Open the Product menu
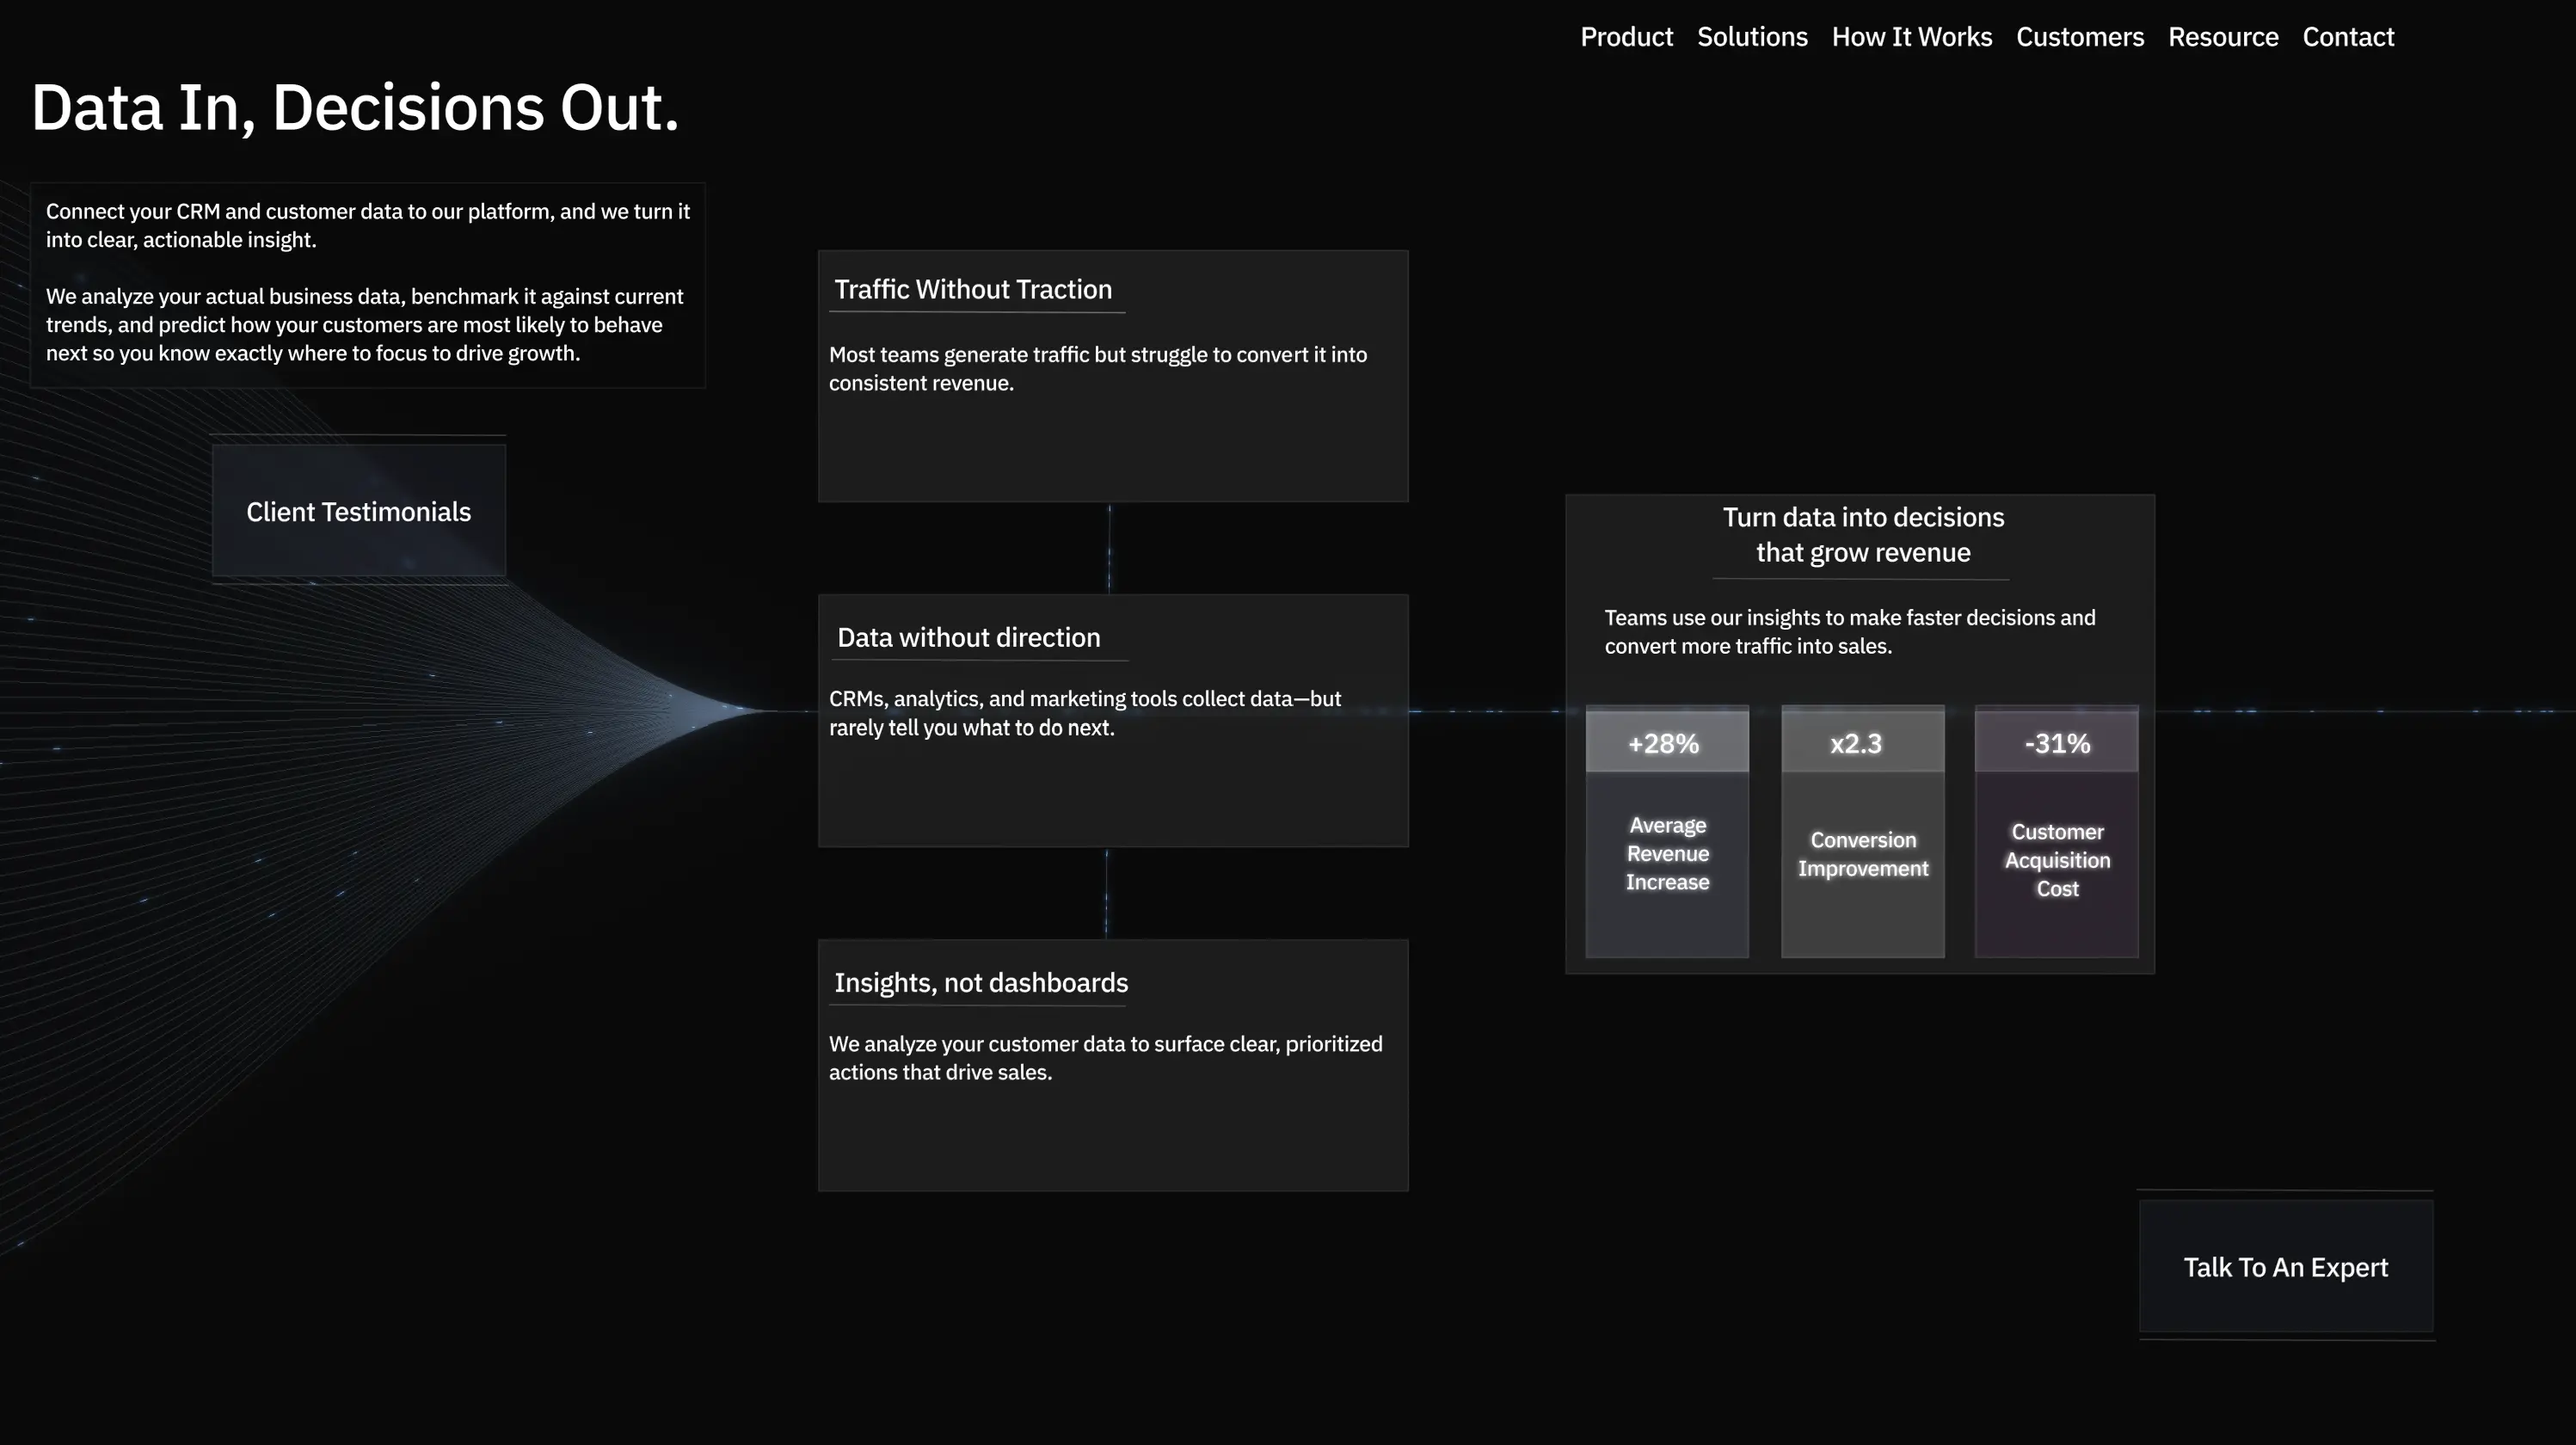This screenshot has width=2576, height=1445. tap(1627, 37)
